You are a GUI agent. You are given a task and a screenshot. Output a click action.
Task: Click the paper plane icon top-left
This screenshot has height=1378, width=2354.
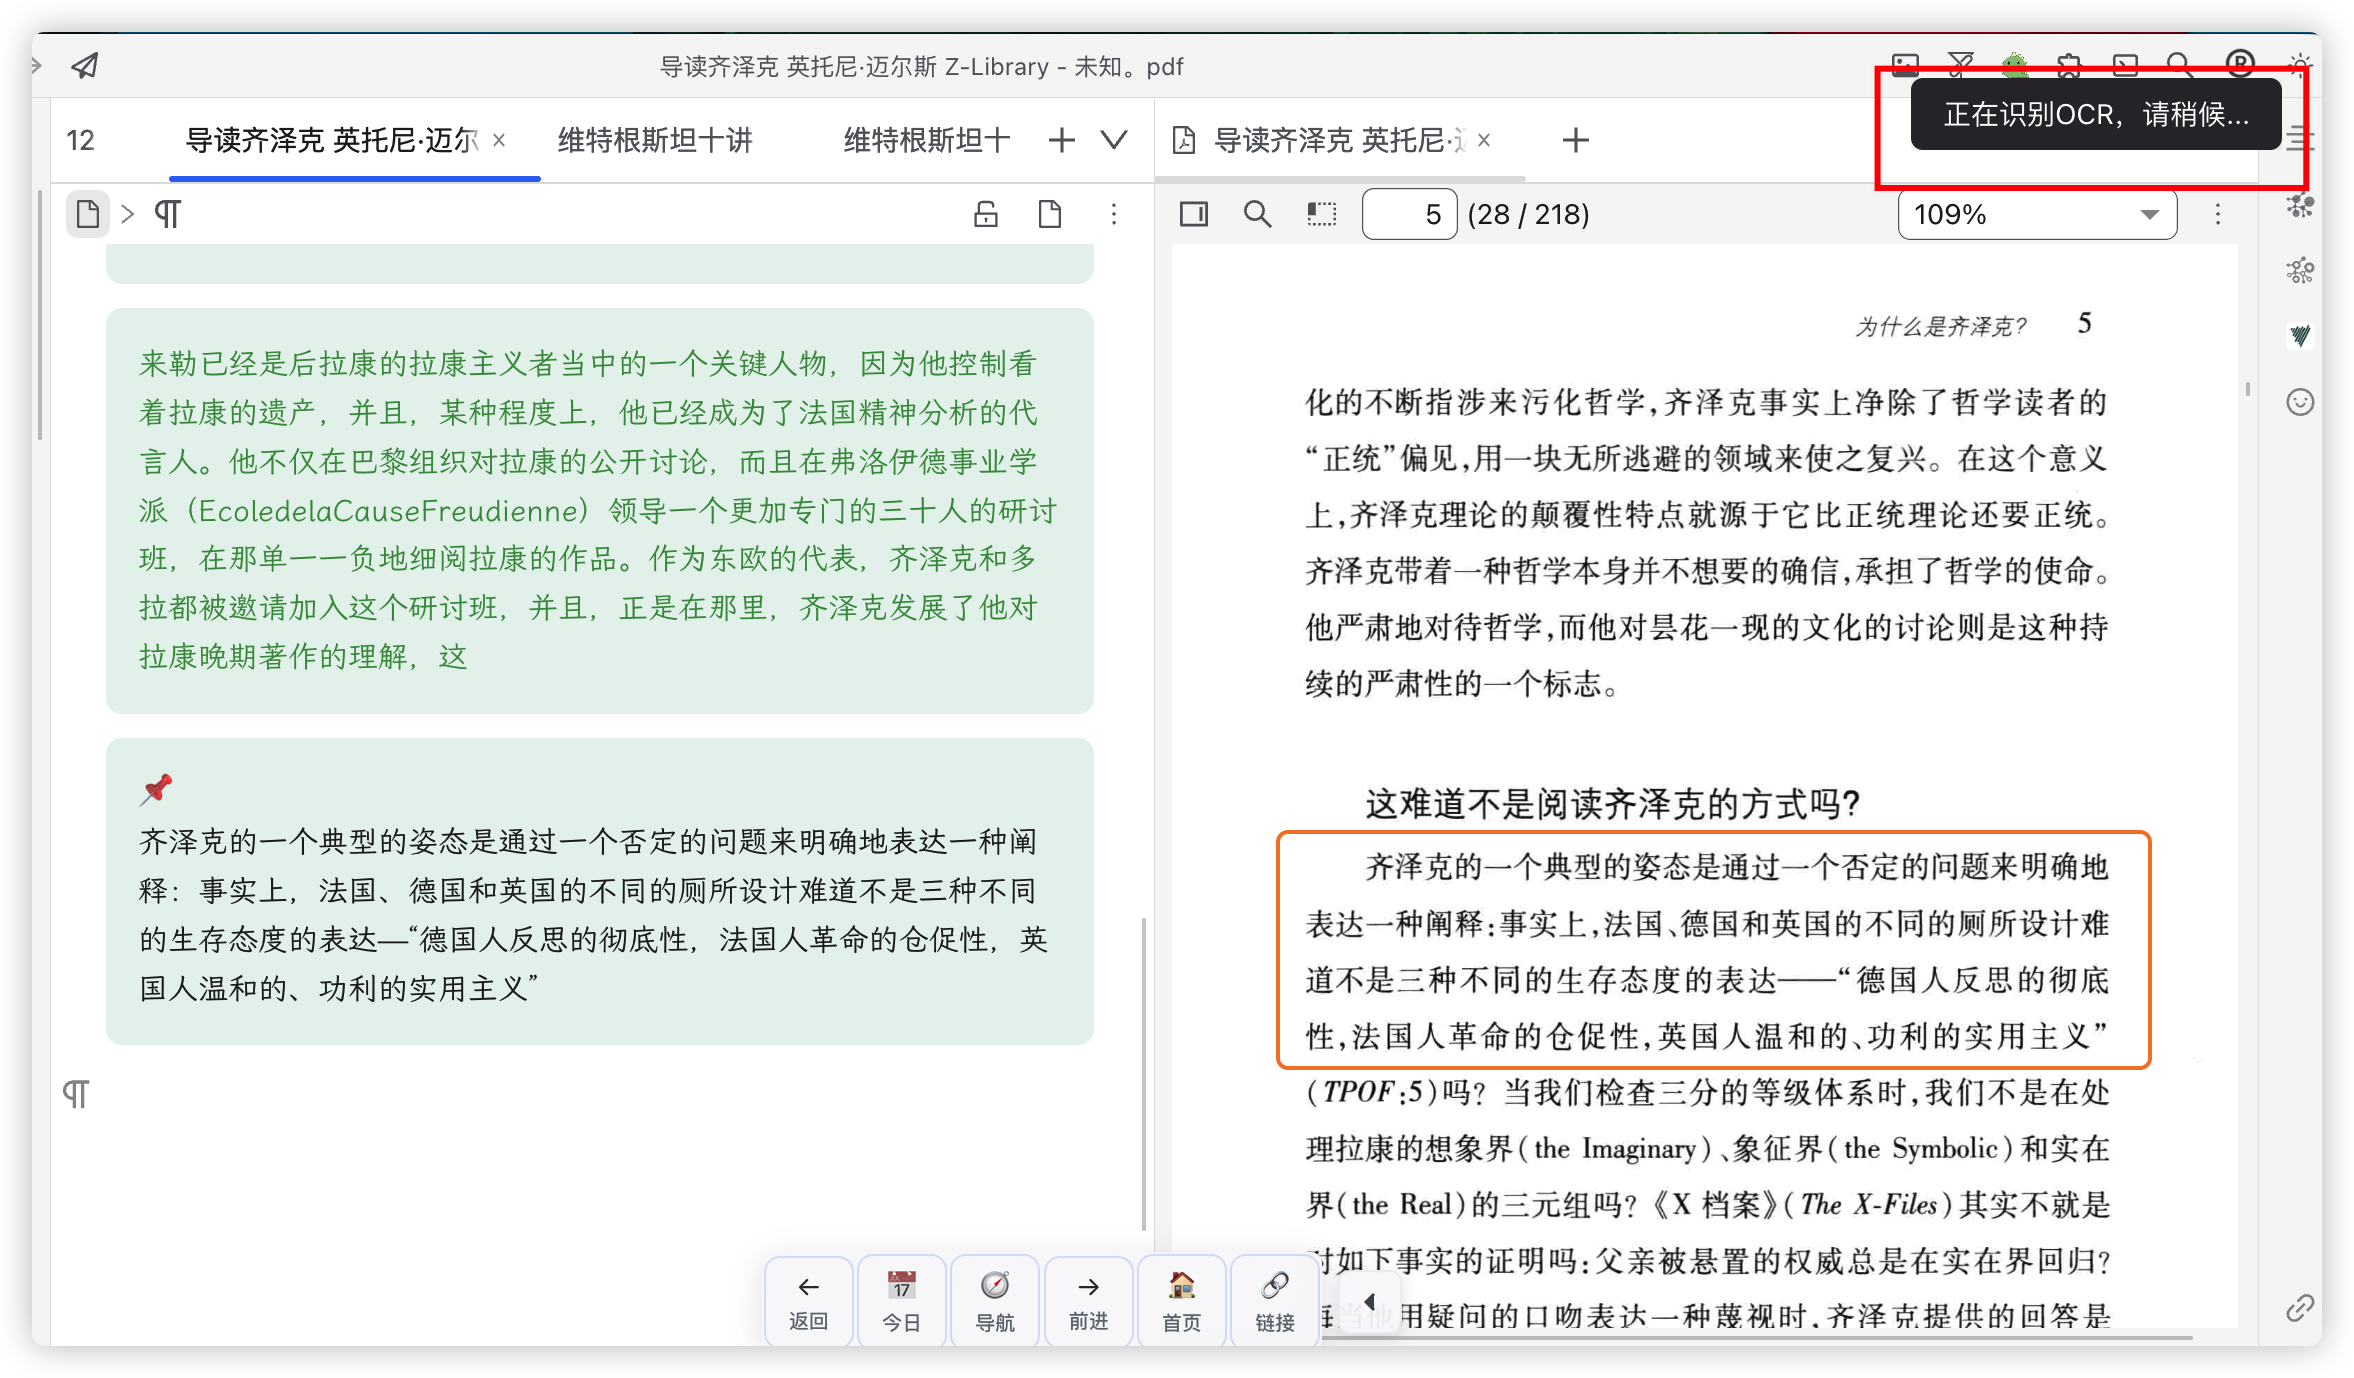(x=85, y=66)
